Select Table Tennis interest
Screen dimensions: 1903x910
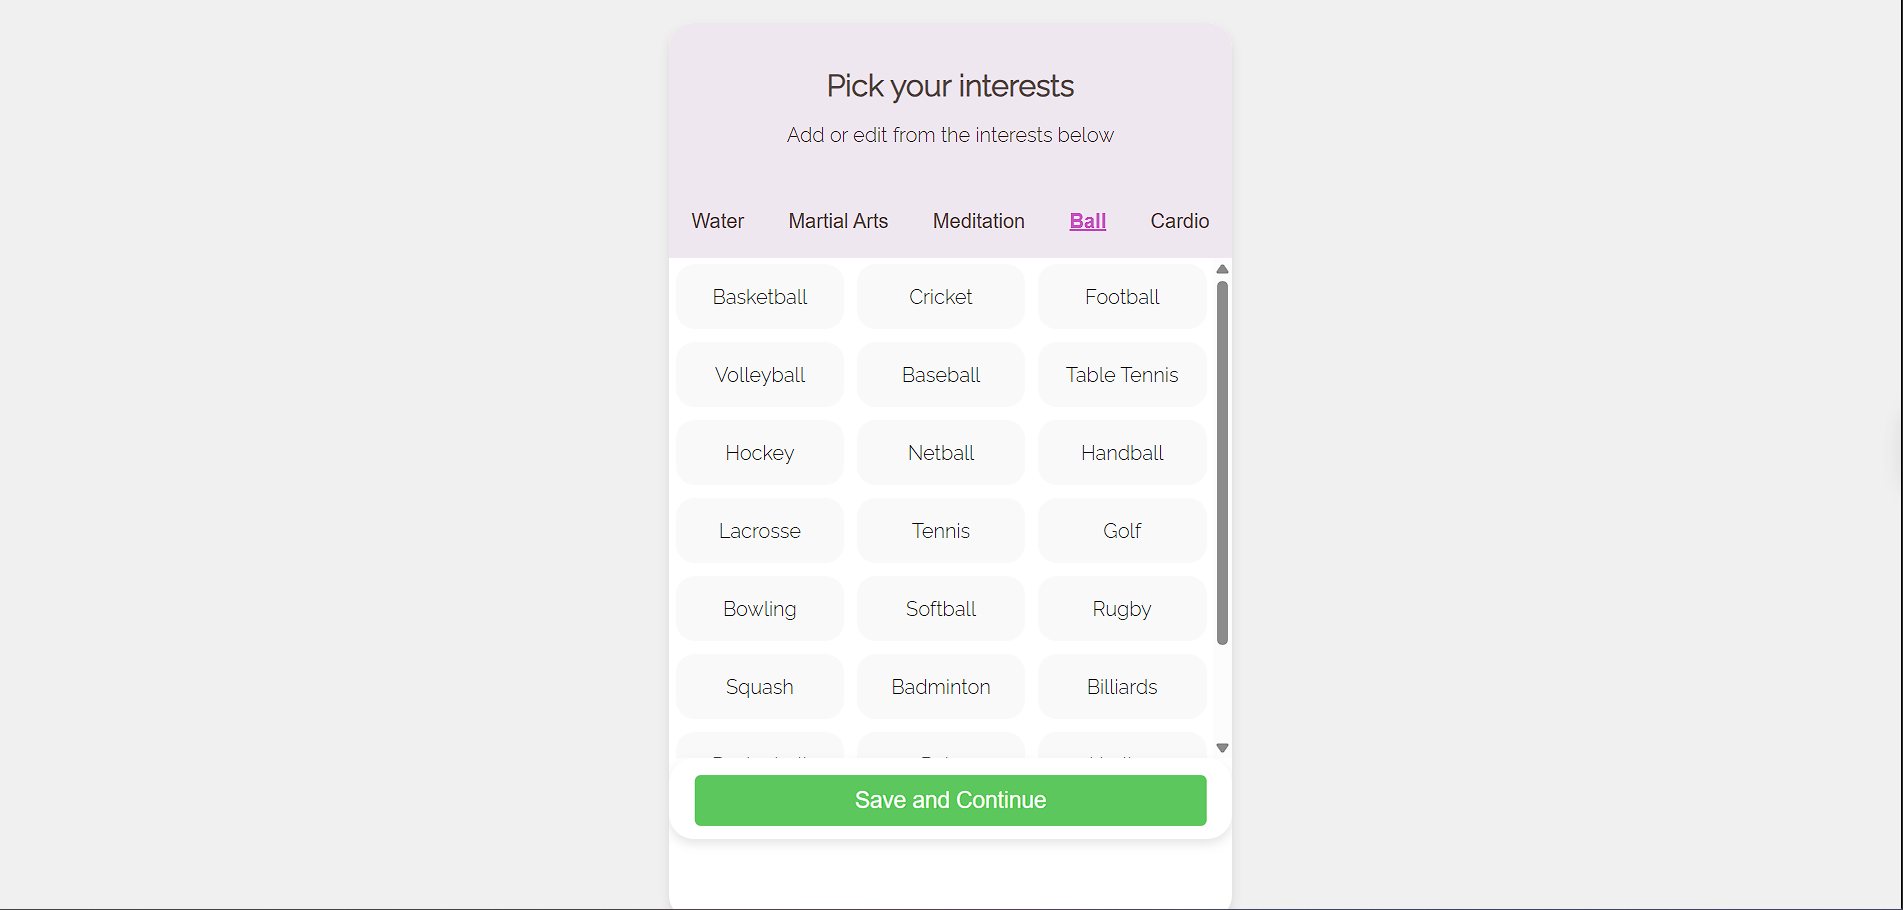pyautogui.click(x=1122, y=375)
